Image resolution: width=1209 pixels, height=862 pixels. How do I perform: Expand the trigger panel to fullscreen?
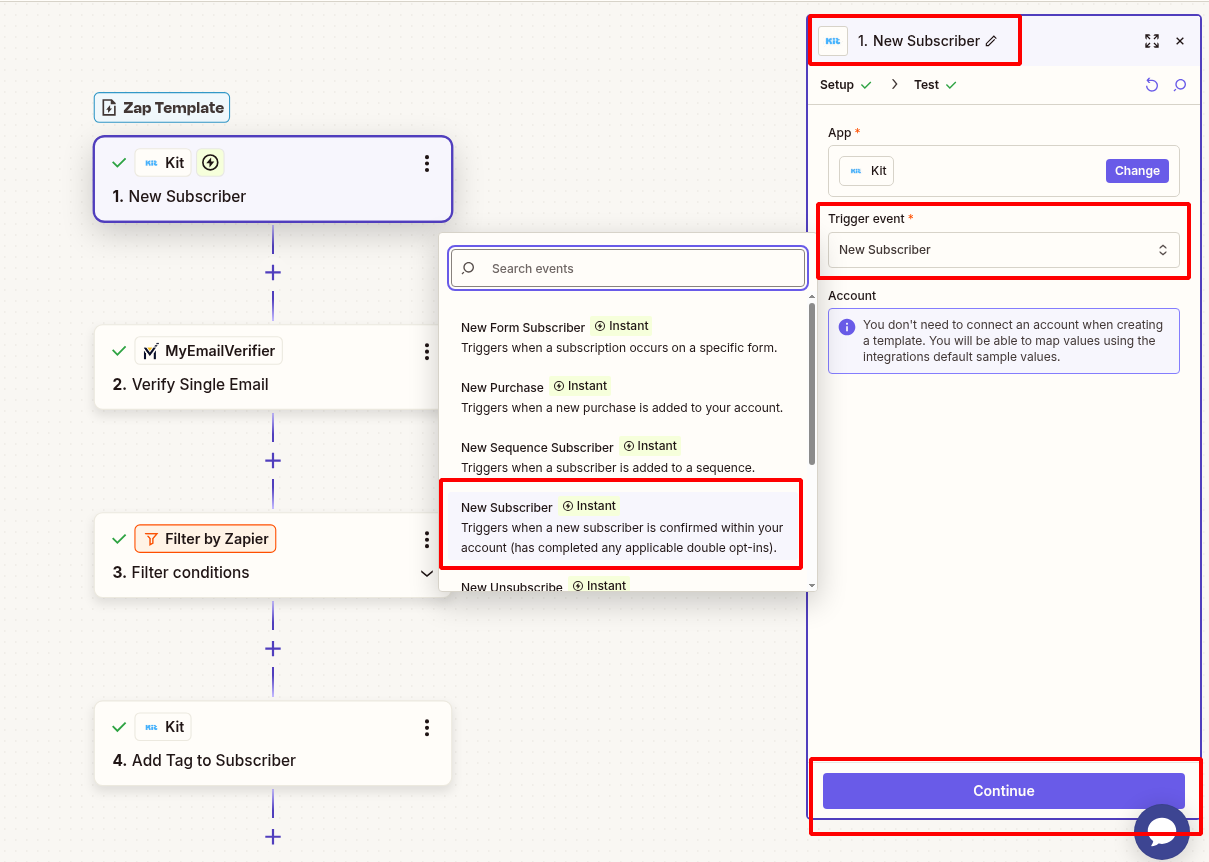click(1151, 41)
